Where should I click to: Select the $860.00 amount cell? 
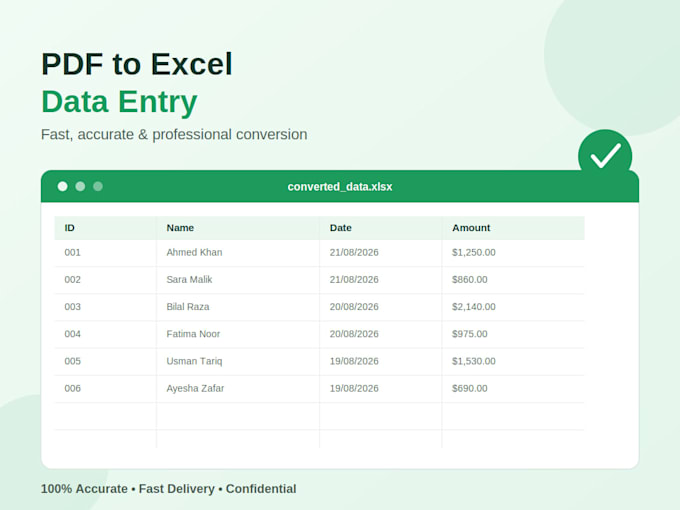(513, 280)
